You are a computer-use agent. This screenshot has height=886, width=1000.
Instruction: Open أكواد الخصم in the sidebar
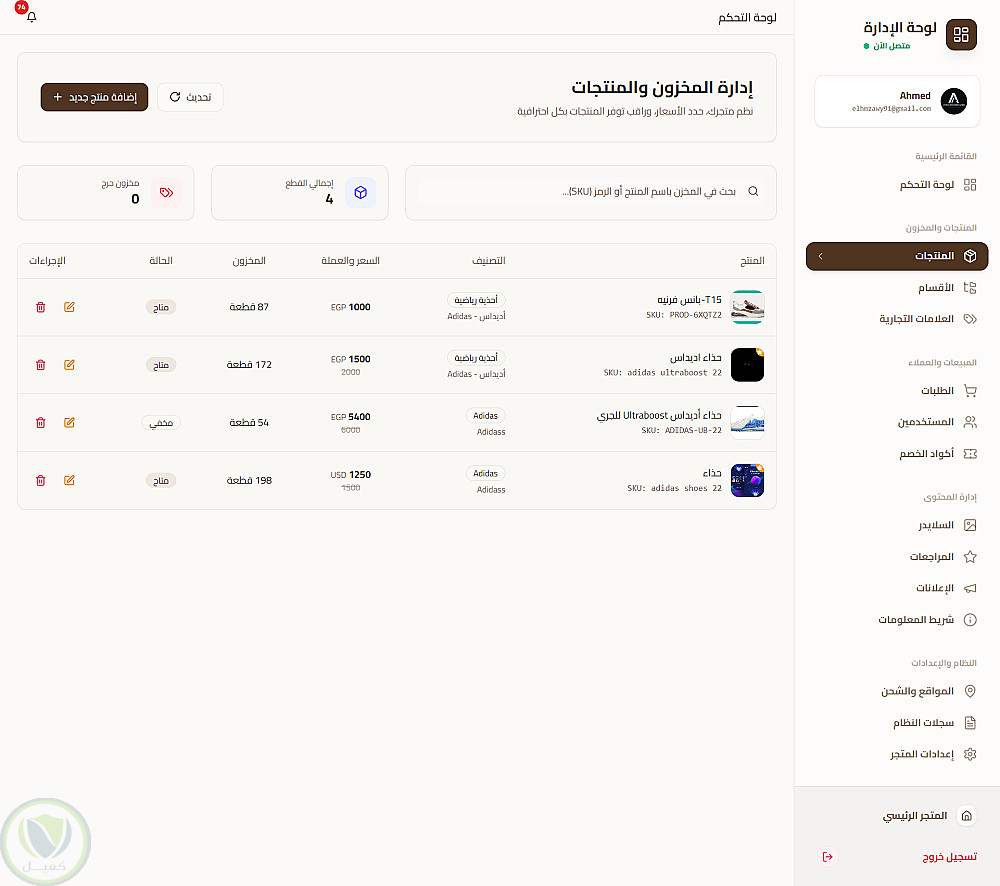tap(897, 454)
